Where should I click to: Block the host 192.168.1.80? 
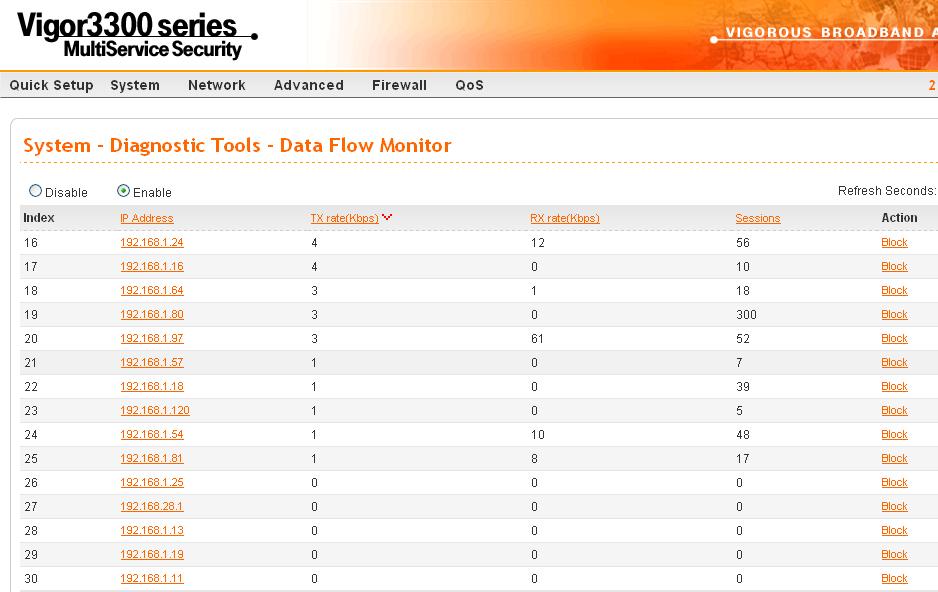tap(894, 314)
